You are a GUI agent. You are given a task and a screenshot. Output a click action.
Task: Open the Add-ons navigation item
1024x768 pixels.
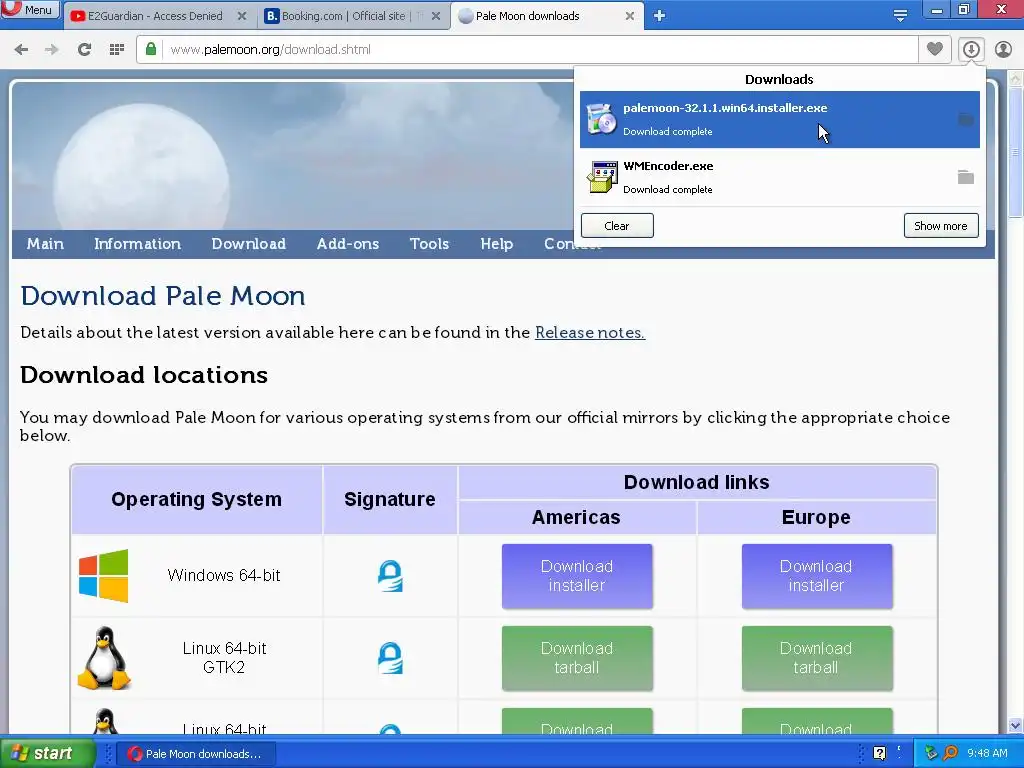point(348,244)
